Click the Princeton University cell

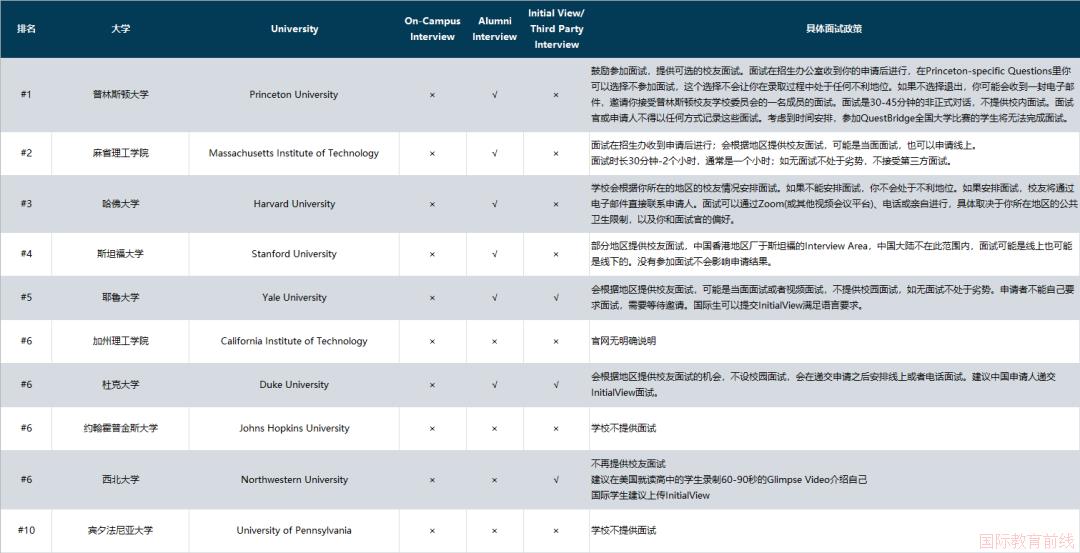point(294,95)
